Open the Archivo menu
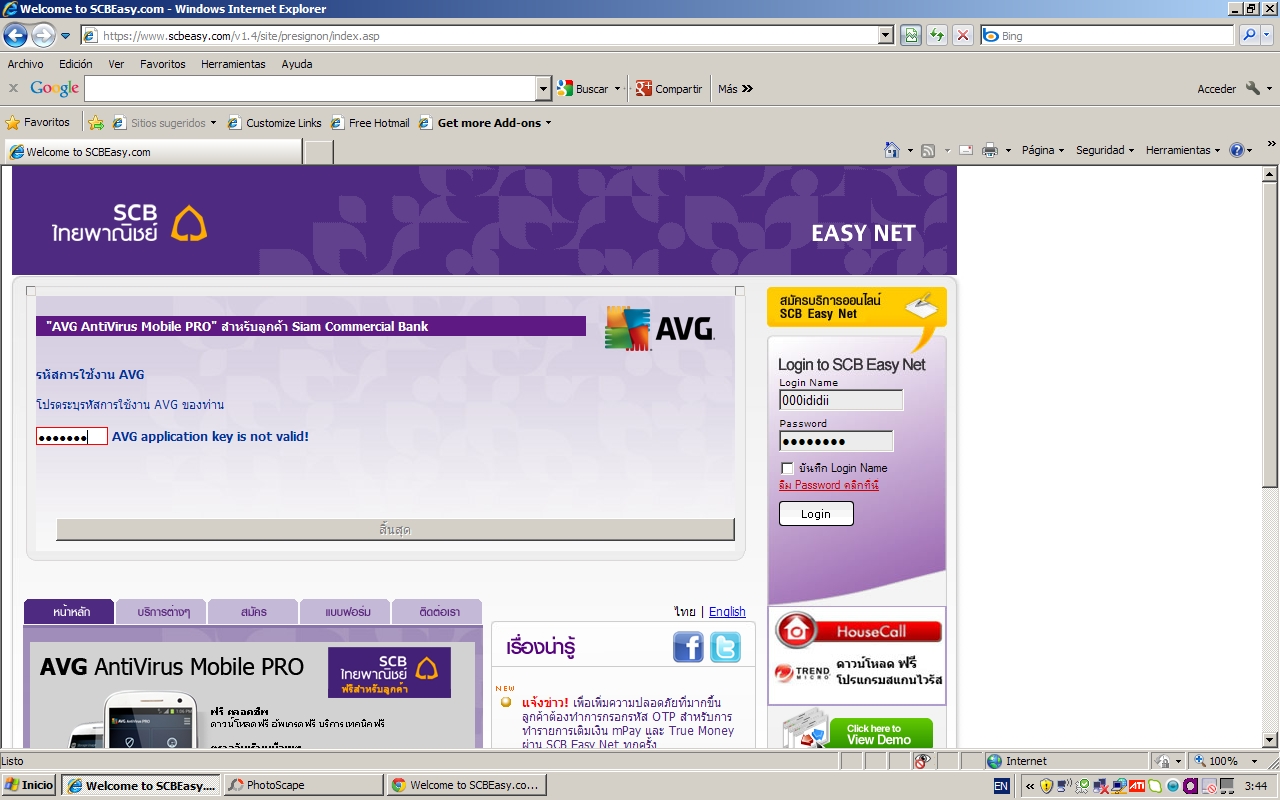Image resolution: width=1280 pixels, height=800 pixels. coord(26,64)
